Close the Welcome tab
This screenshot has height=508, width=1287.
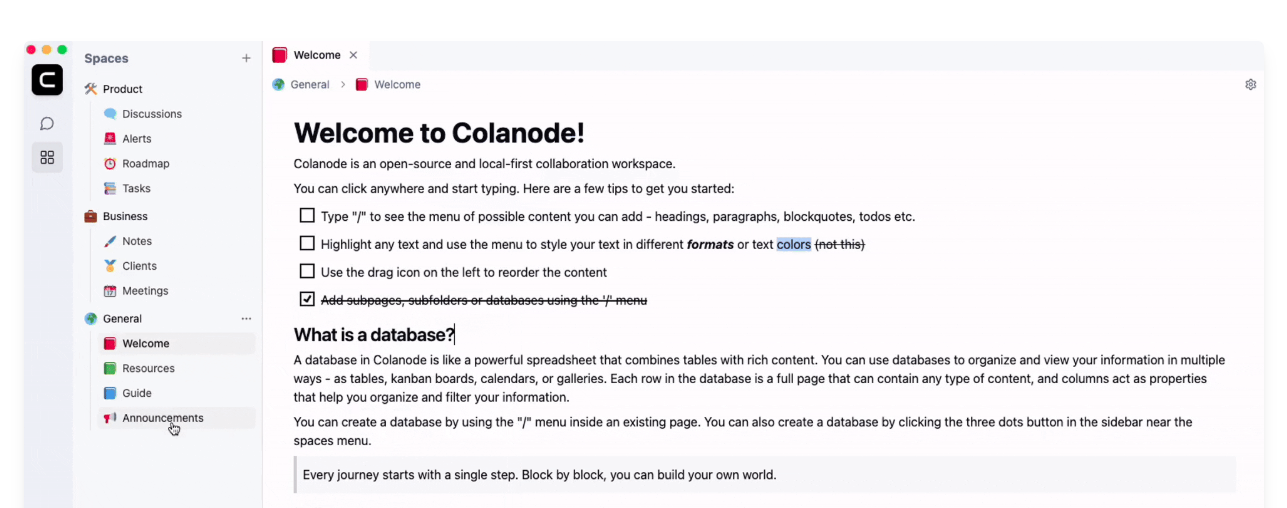tap(353, 55)
